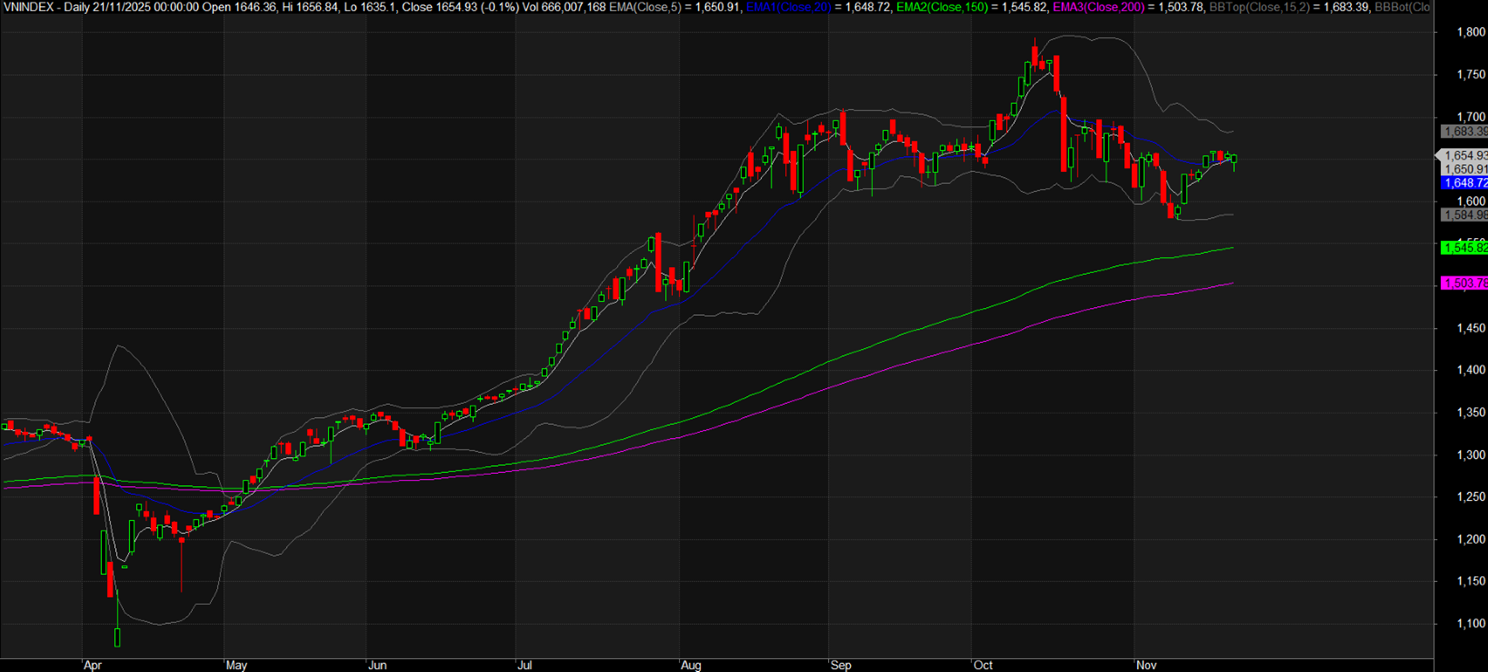Click the gray 1,584.98 BBBot price tag
Screen dimensions: 1488x672
pyautogui.click(x=1464, y=215)
